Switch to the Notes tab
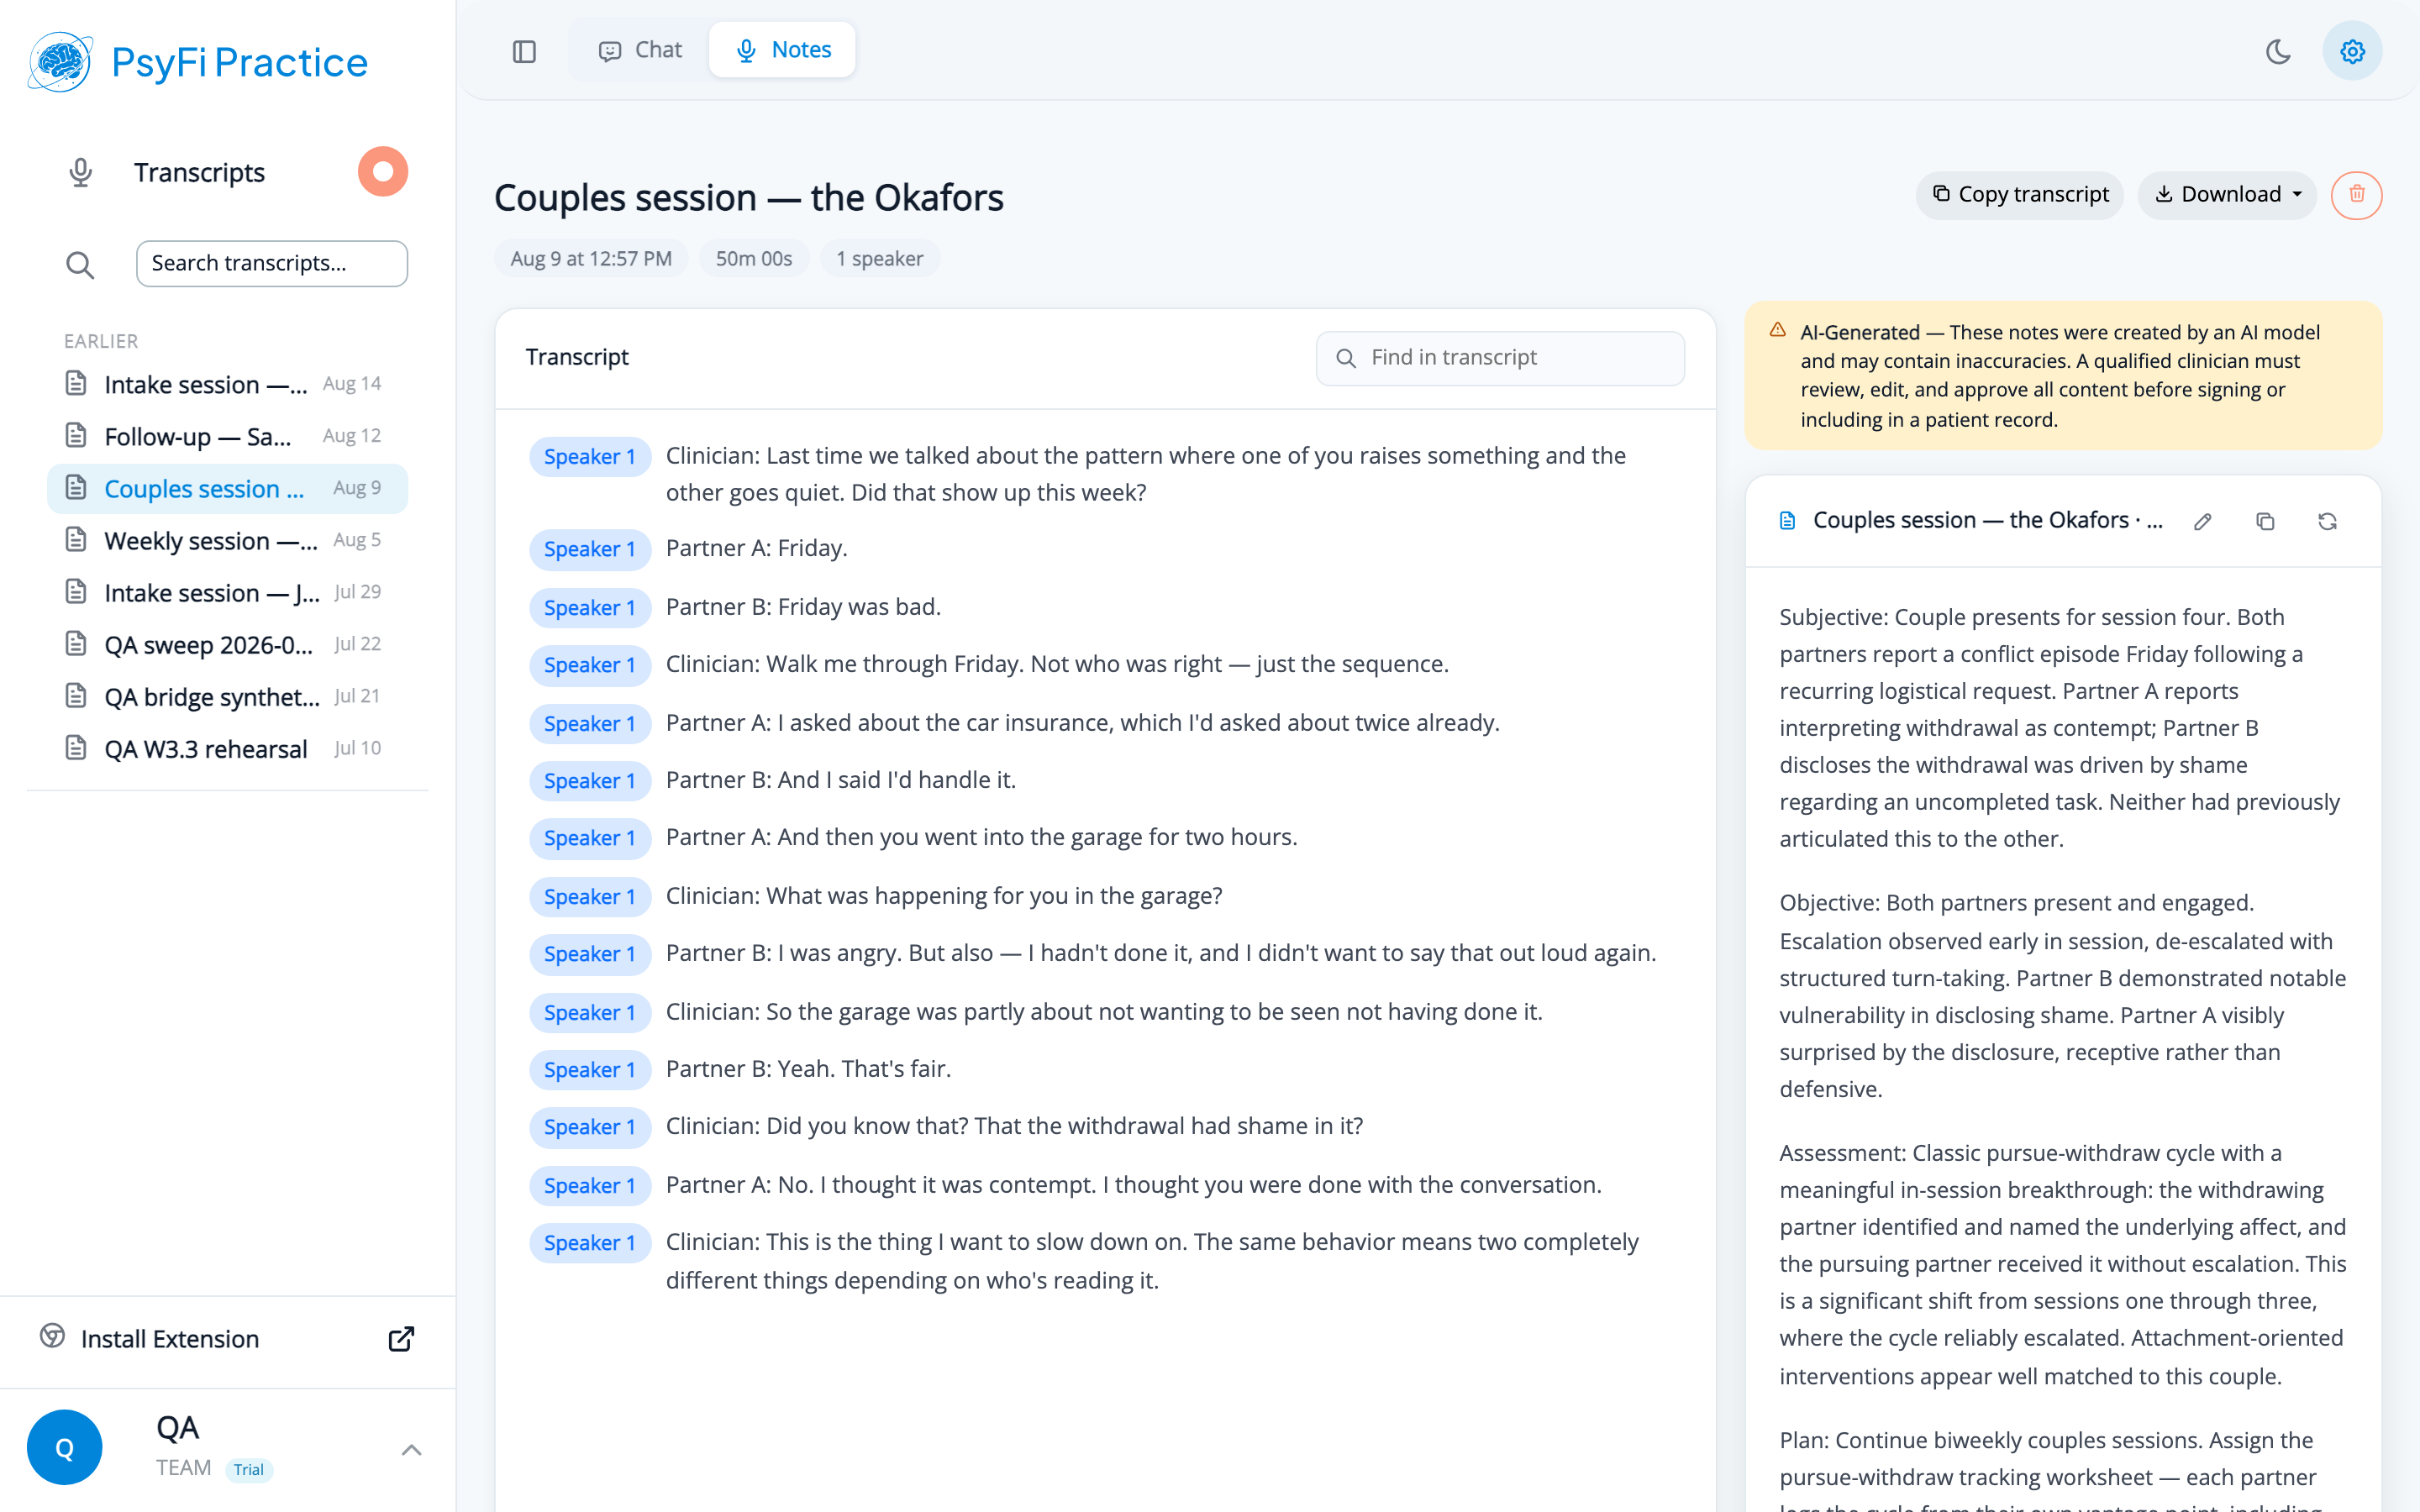The image size is (2420, 1512). point(782,50)
